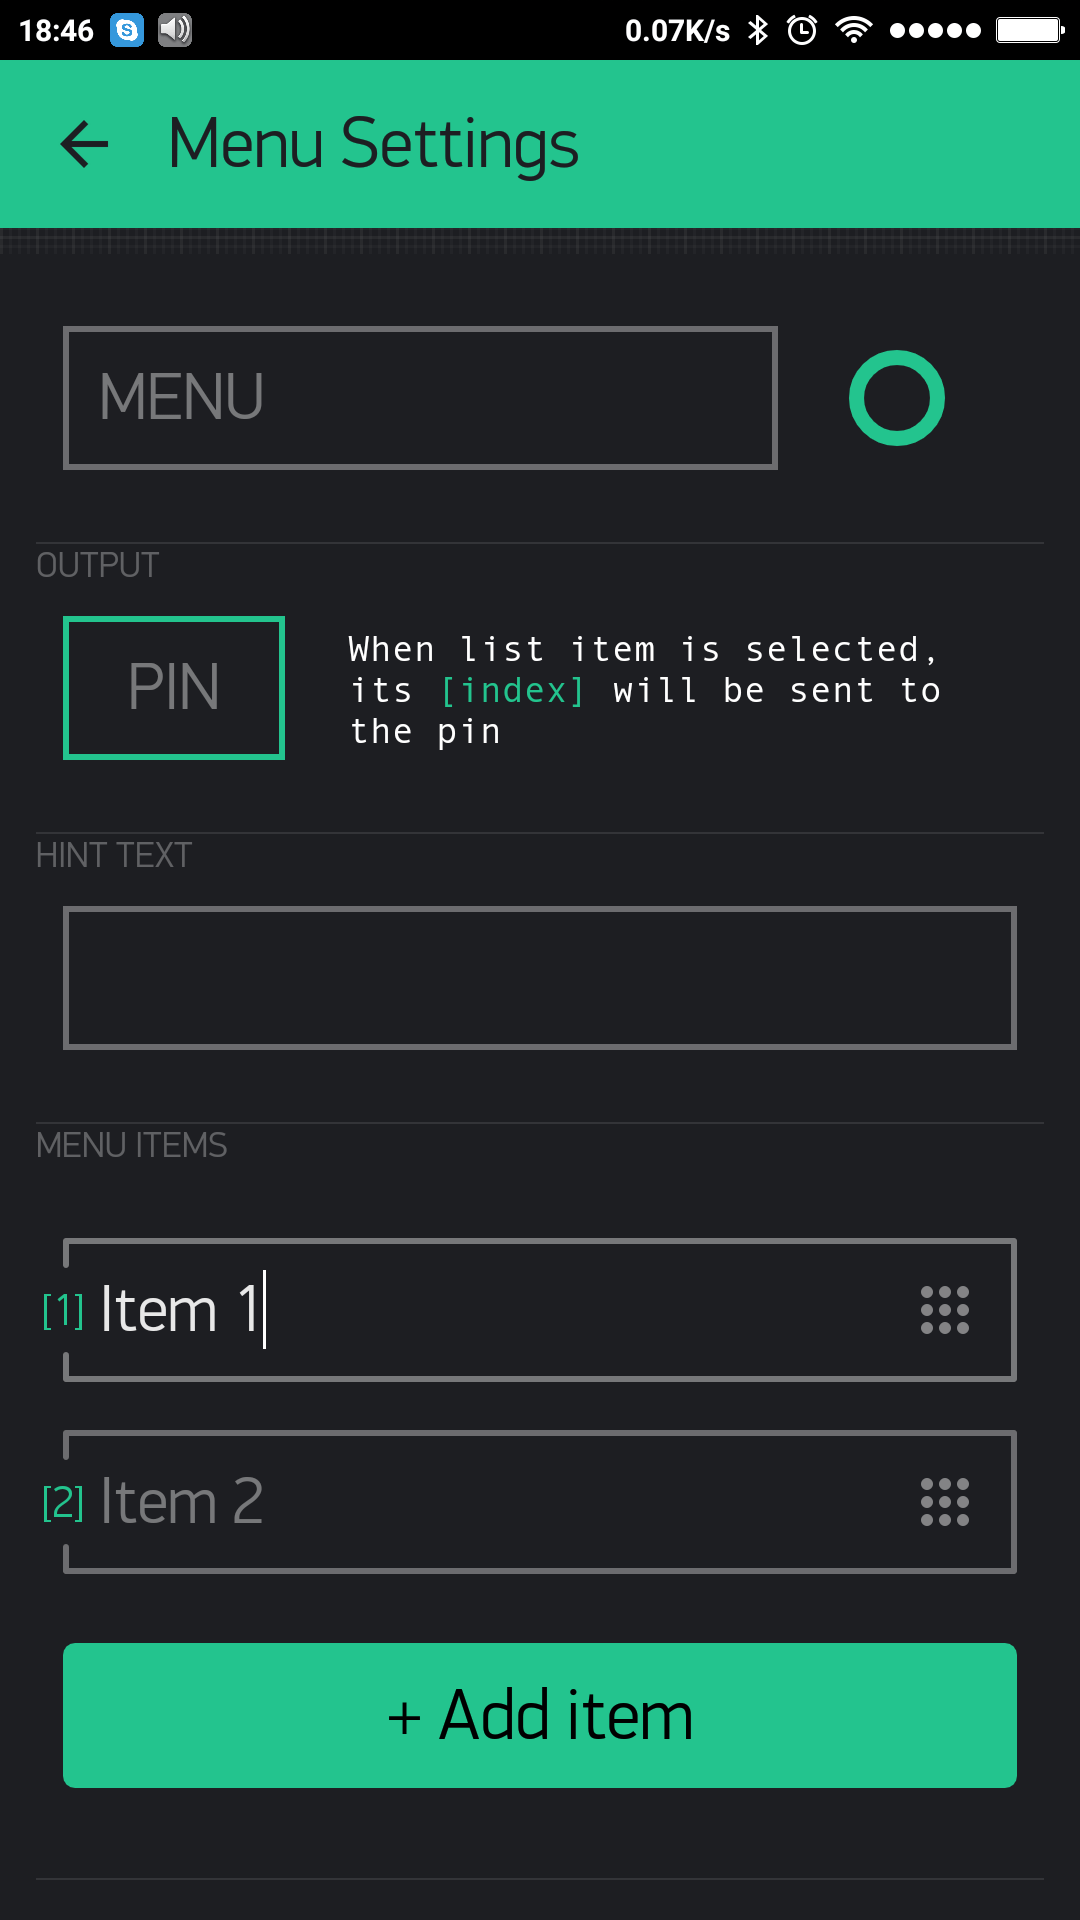
Task: Open widget color picker circle
Action: pyautogui.click(x=897, y=398)
